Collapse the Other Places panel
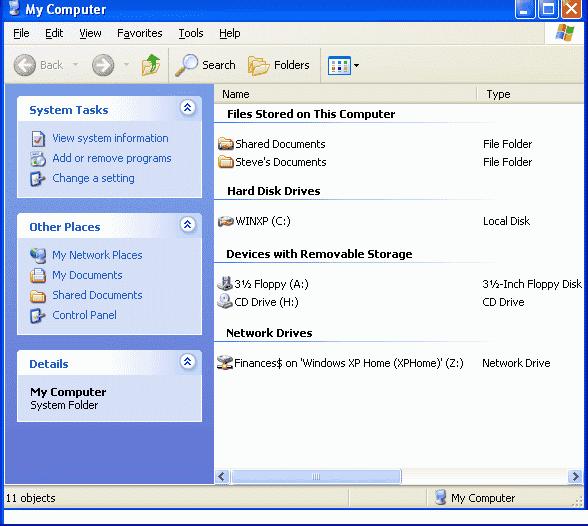Viewport: 588px width, 526px height. 188,225
